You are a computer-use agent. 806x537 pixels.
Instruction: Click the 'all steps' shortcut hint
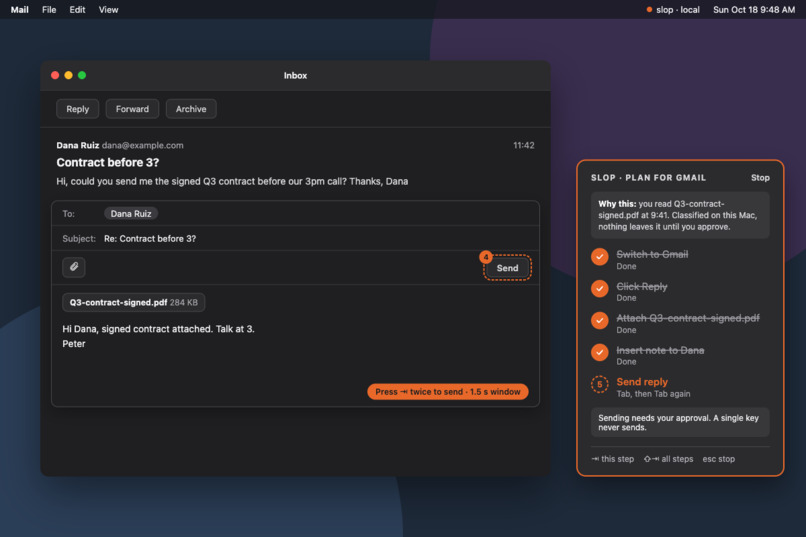[x=668, y=459]
